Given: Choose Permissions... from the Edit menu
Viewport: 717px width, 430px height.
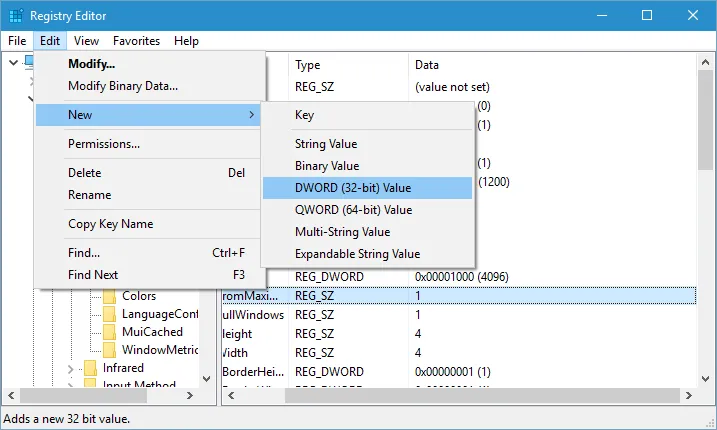Looking at the screenshot, I should click(x=150, y=144).
